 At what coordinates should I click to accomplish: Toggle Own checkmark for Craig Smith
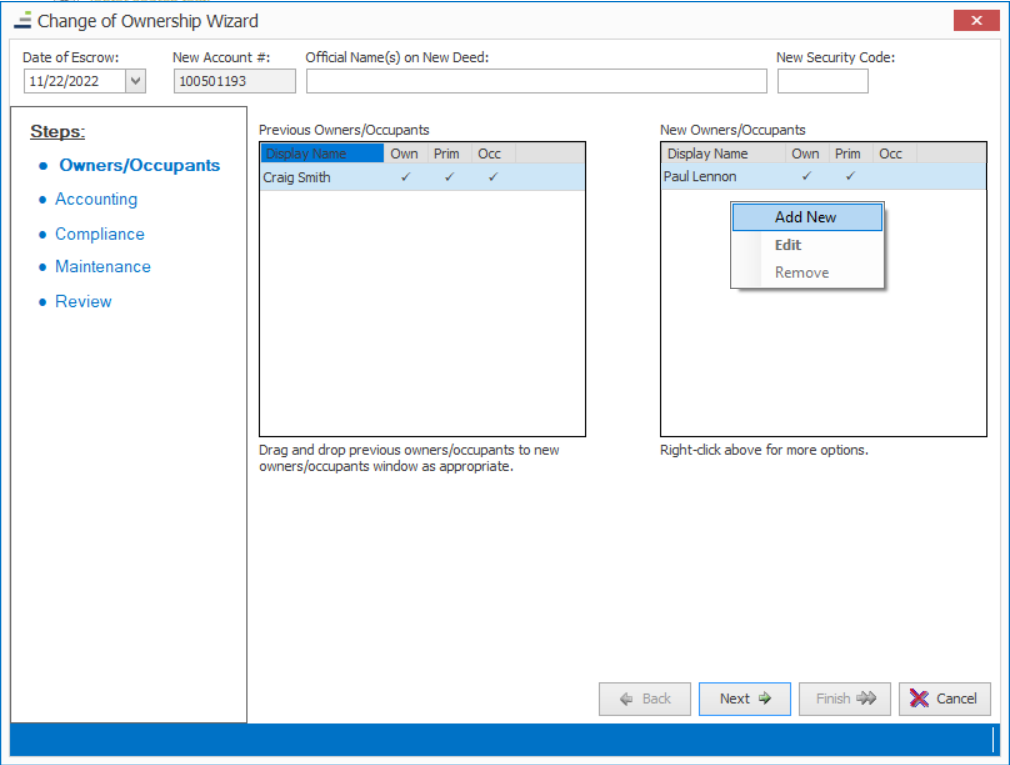coord(405,177)
